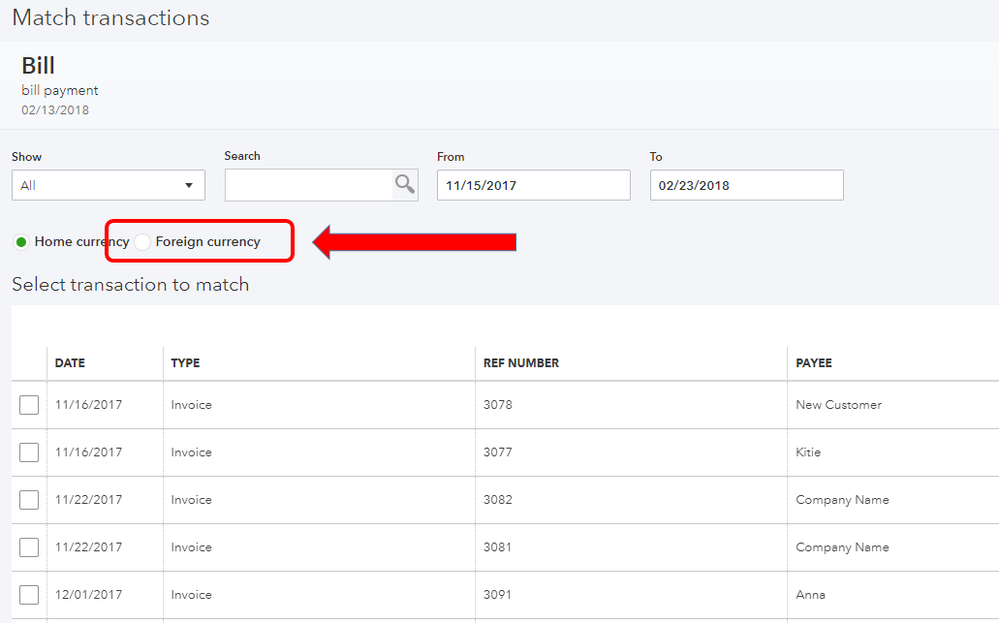Click the 12/01/2017 date cell
Image resolution: width=999 pixels, height=623 pixels.
click(89, 595)
